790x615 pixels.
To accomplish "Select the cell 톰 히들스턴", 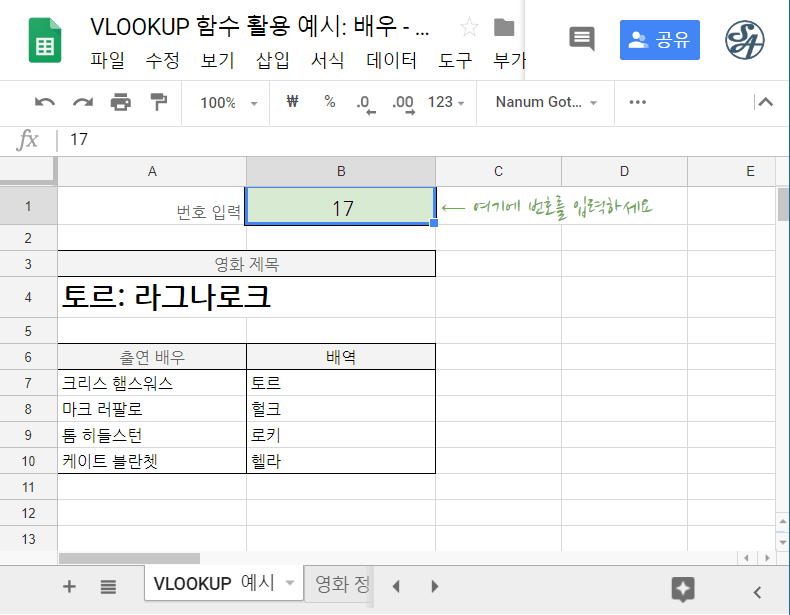I will click(152, 435).
